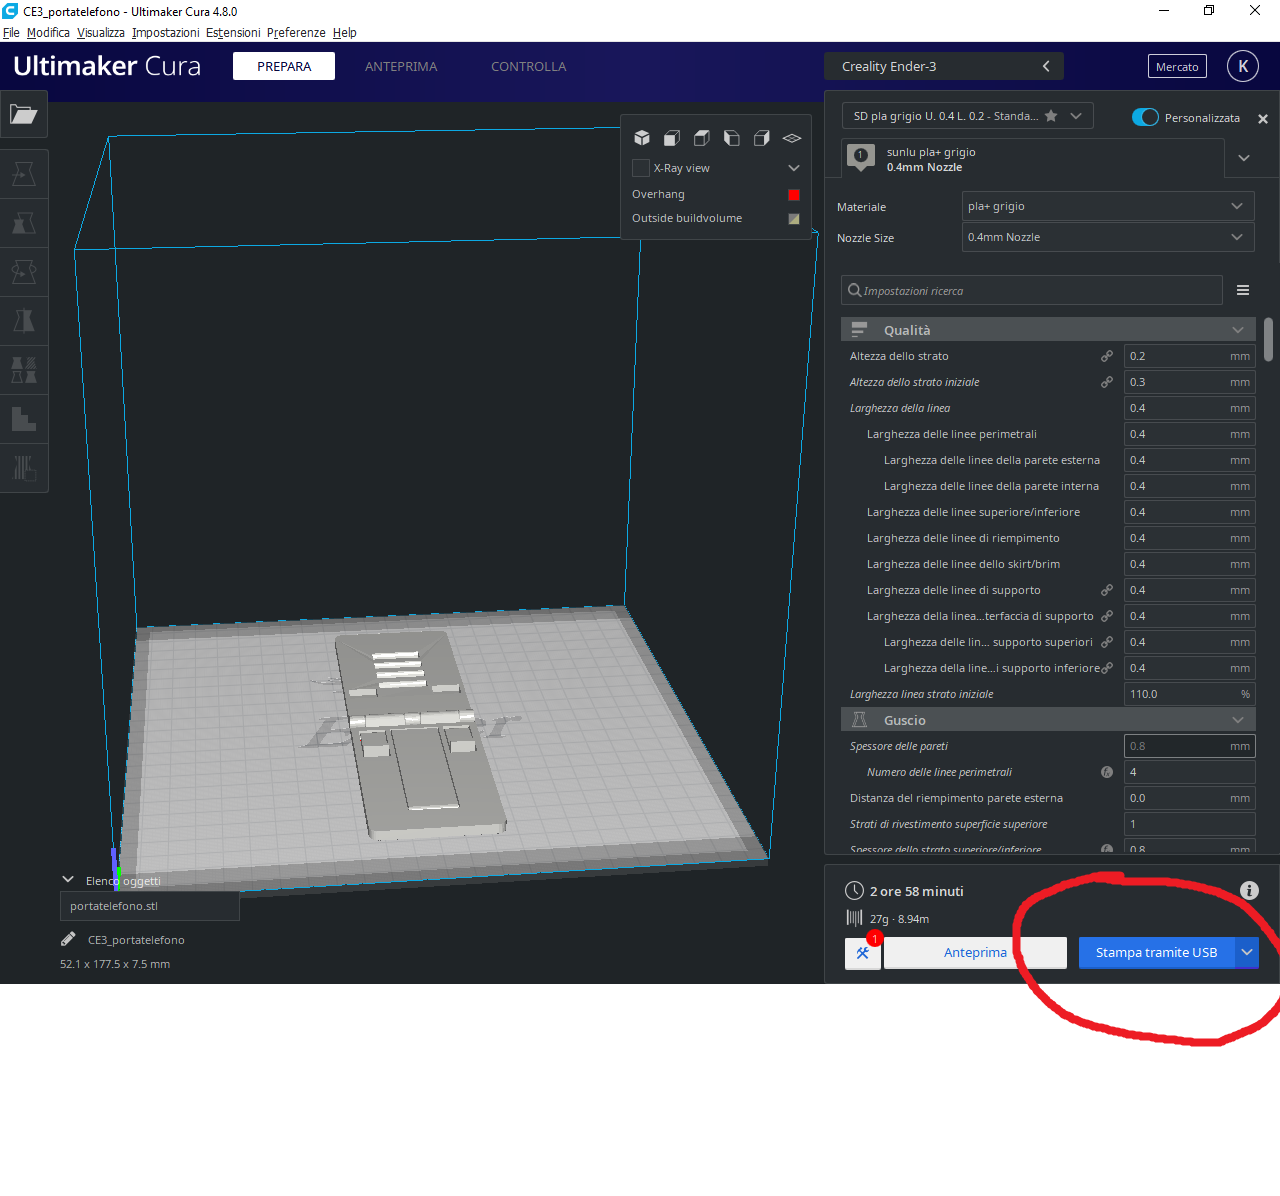Screen dimensions: 1280x1196
Task: Switch to top view cube icon
Action: tap(702, 138)
